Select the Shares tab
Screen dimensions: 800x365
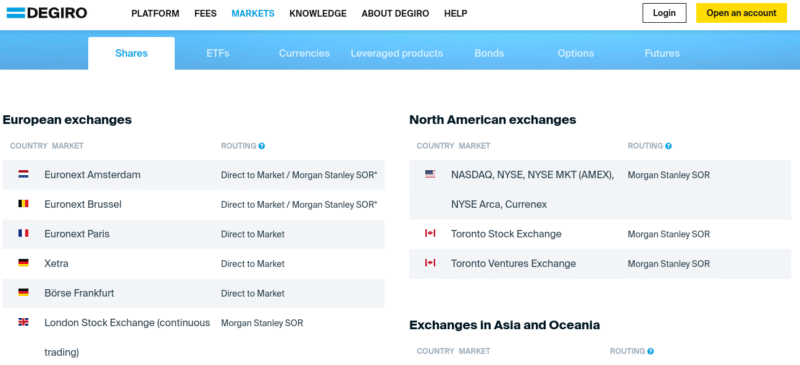tap(132, 53)
